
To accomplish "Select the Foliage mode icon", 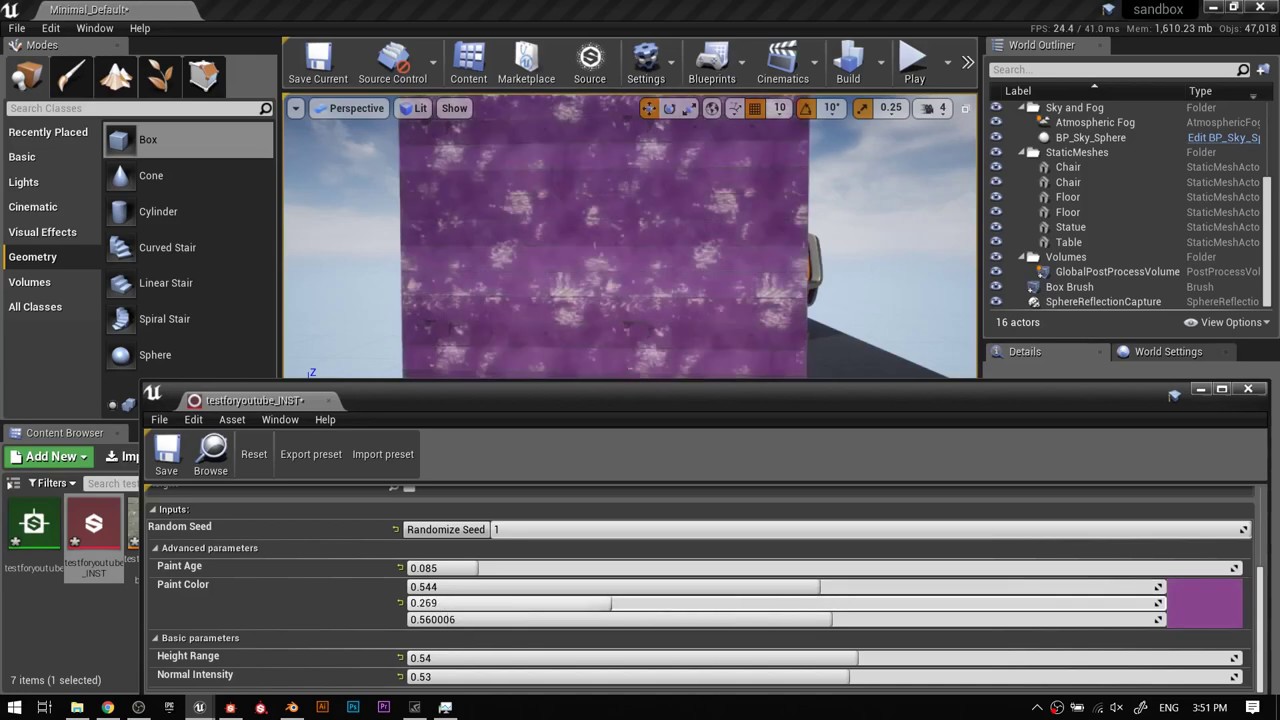I will (x=159, y=76).
